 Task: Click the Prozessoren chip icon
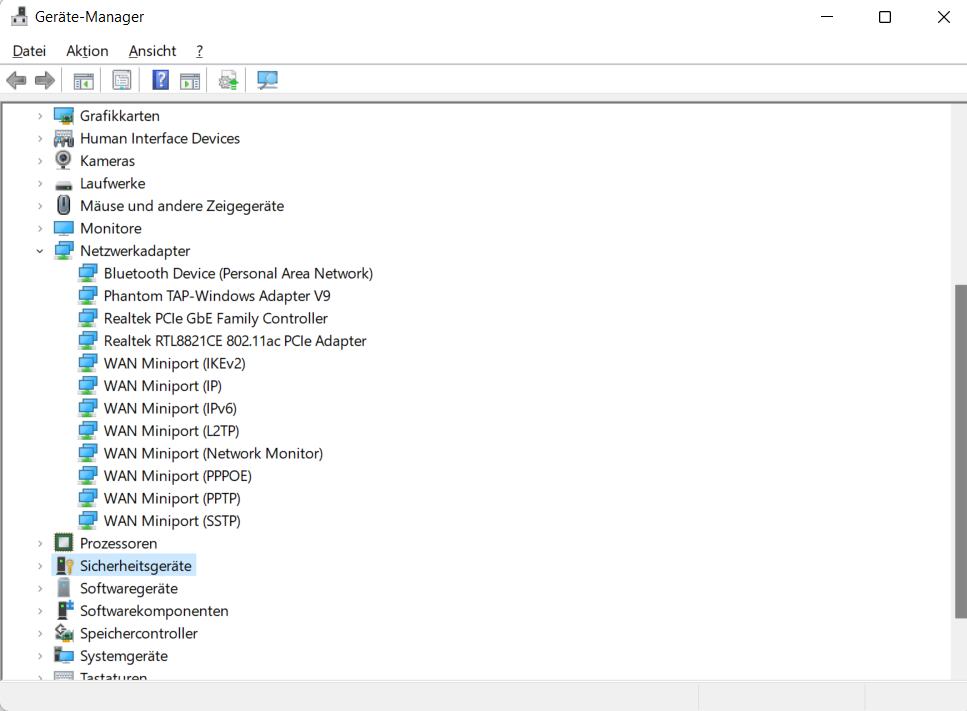(64, 543)
